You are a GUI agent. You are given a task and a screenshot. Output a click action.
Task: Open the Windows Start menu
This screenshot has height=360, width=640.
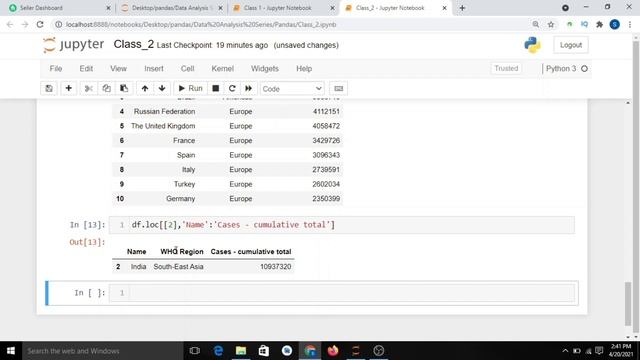pos(11,351)
